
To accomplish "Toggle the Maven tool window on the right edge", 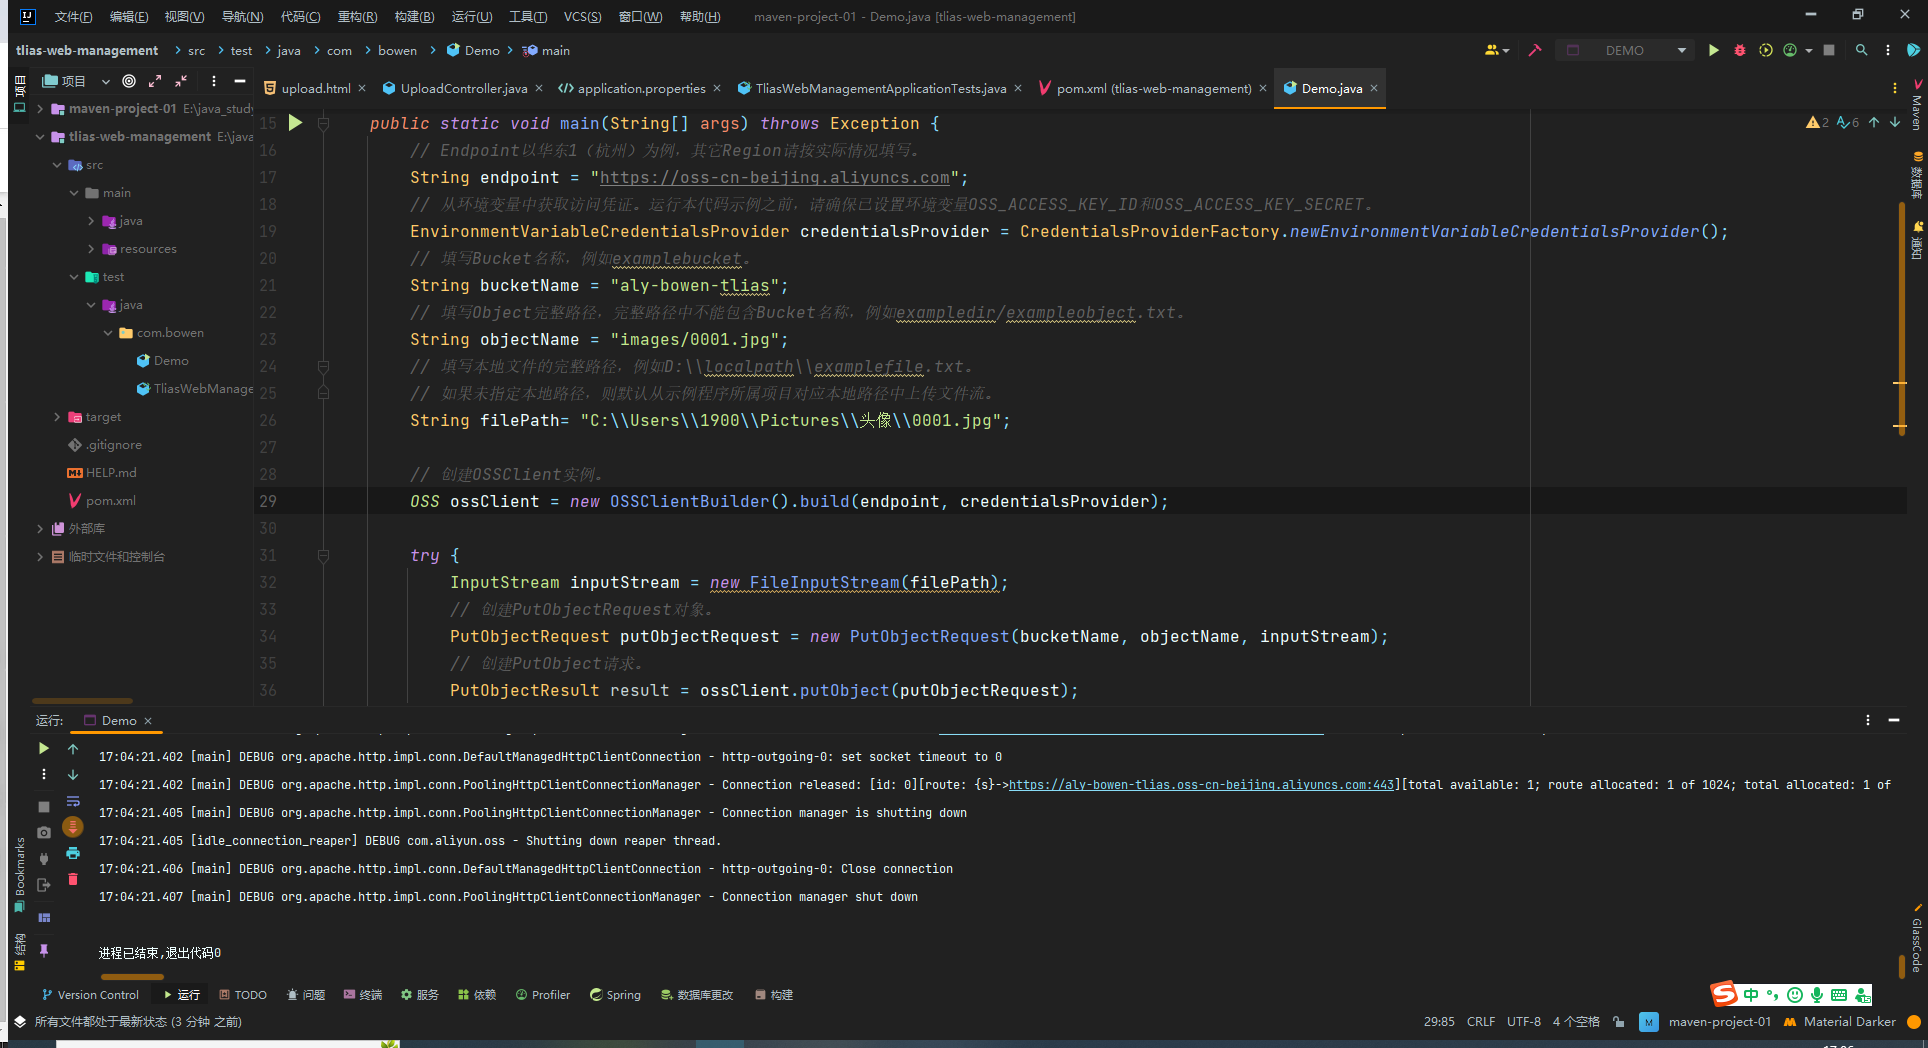I will coord(1917,105).
